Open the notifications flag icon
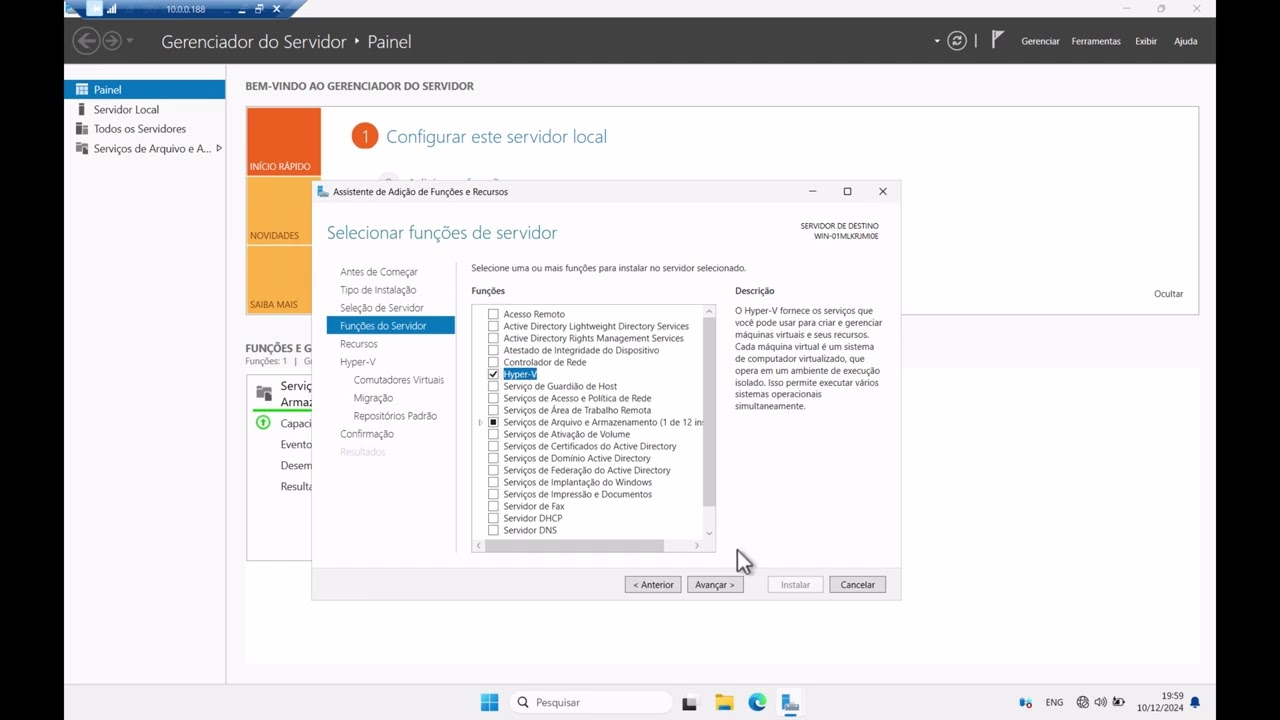The image size is (1280, 720). 997,40
